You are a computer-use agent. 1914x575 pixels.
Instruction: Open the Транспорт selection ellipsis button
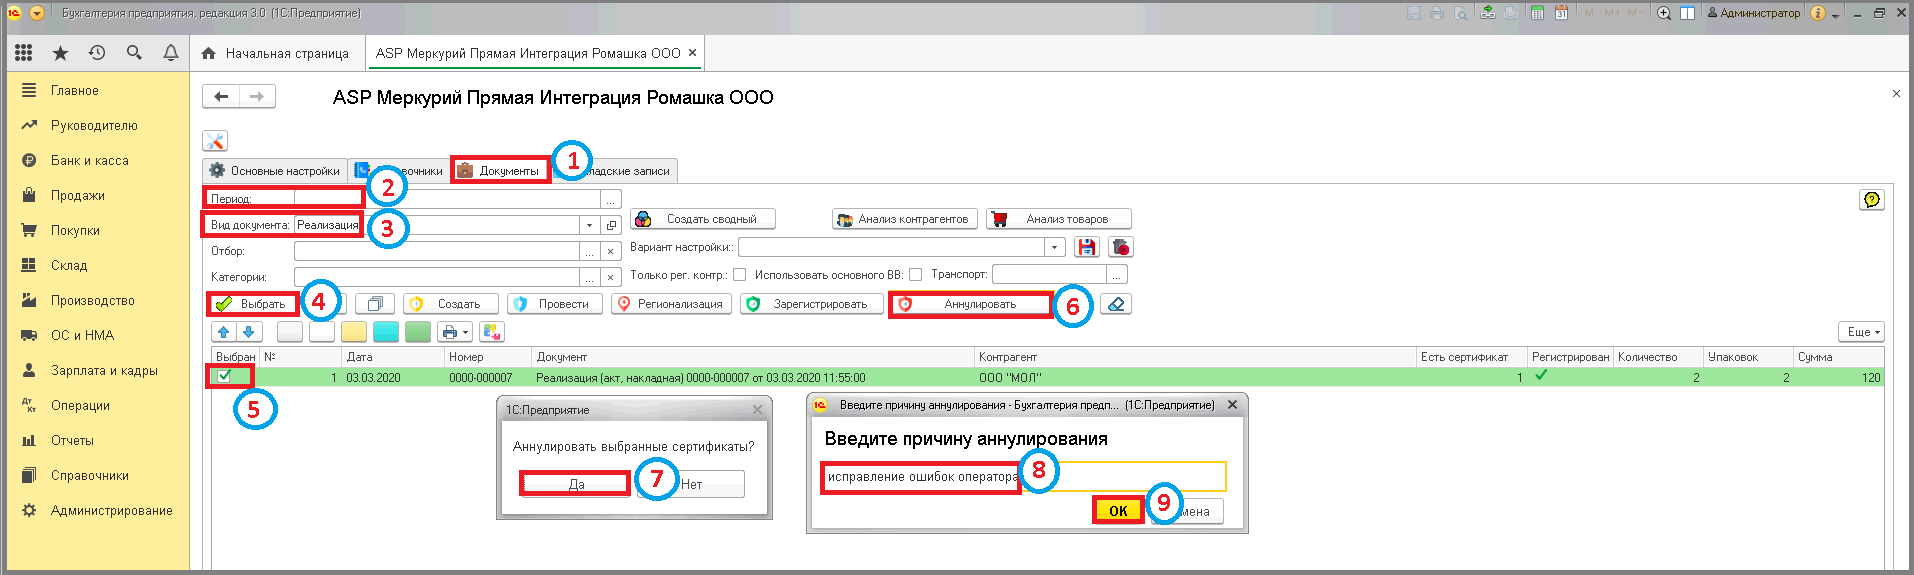click(1118, 274)
